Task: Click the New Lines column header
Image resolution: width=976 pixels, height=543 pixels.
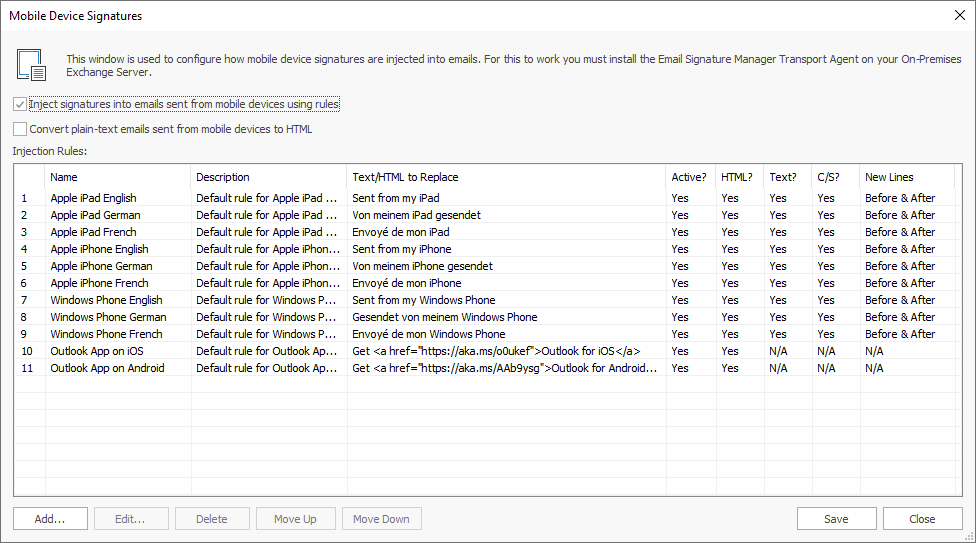Action: coord(907,177)
